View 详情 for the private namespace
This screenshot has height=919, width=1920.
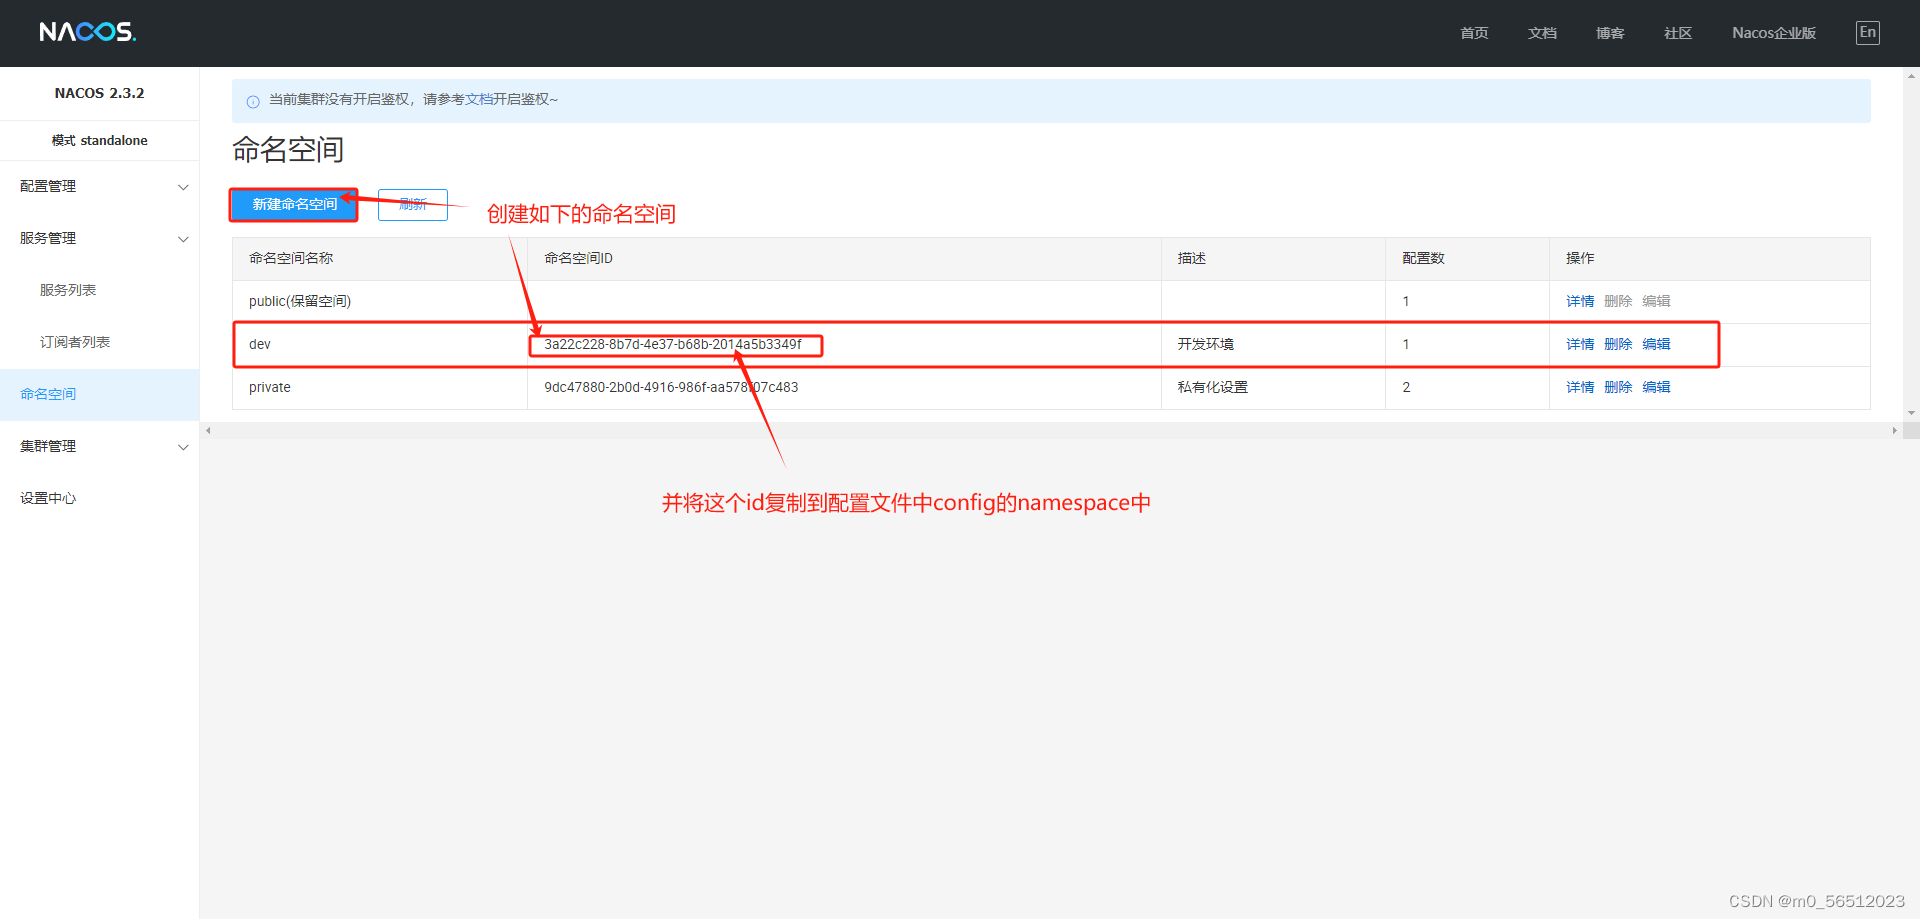(x=1580, y=387)
